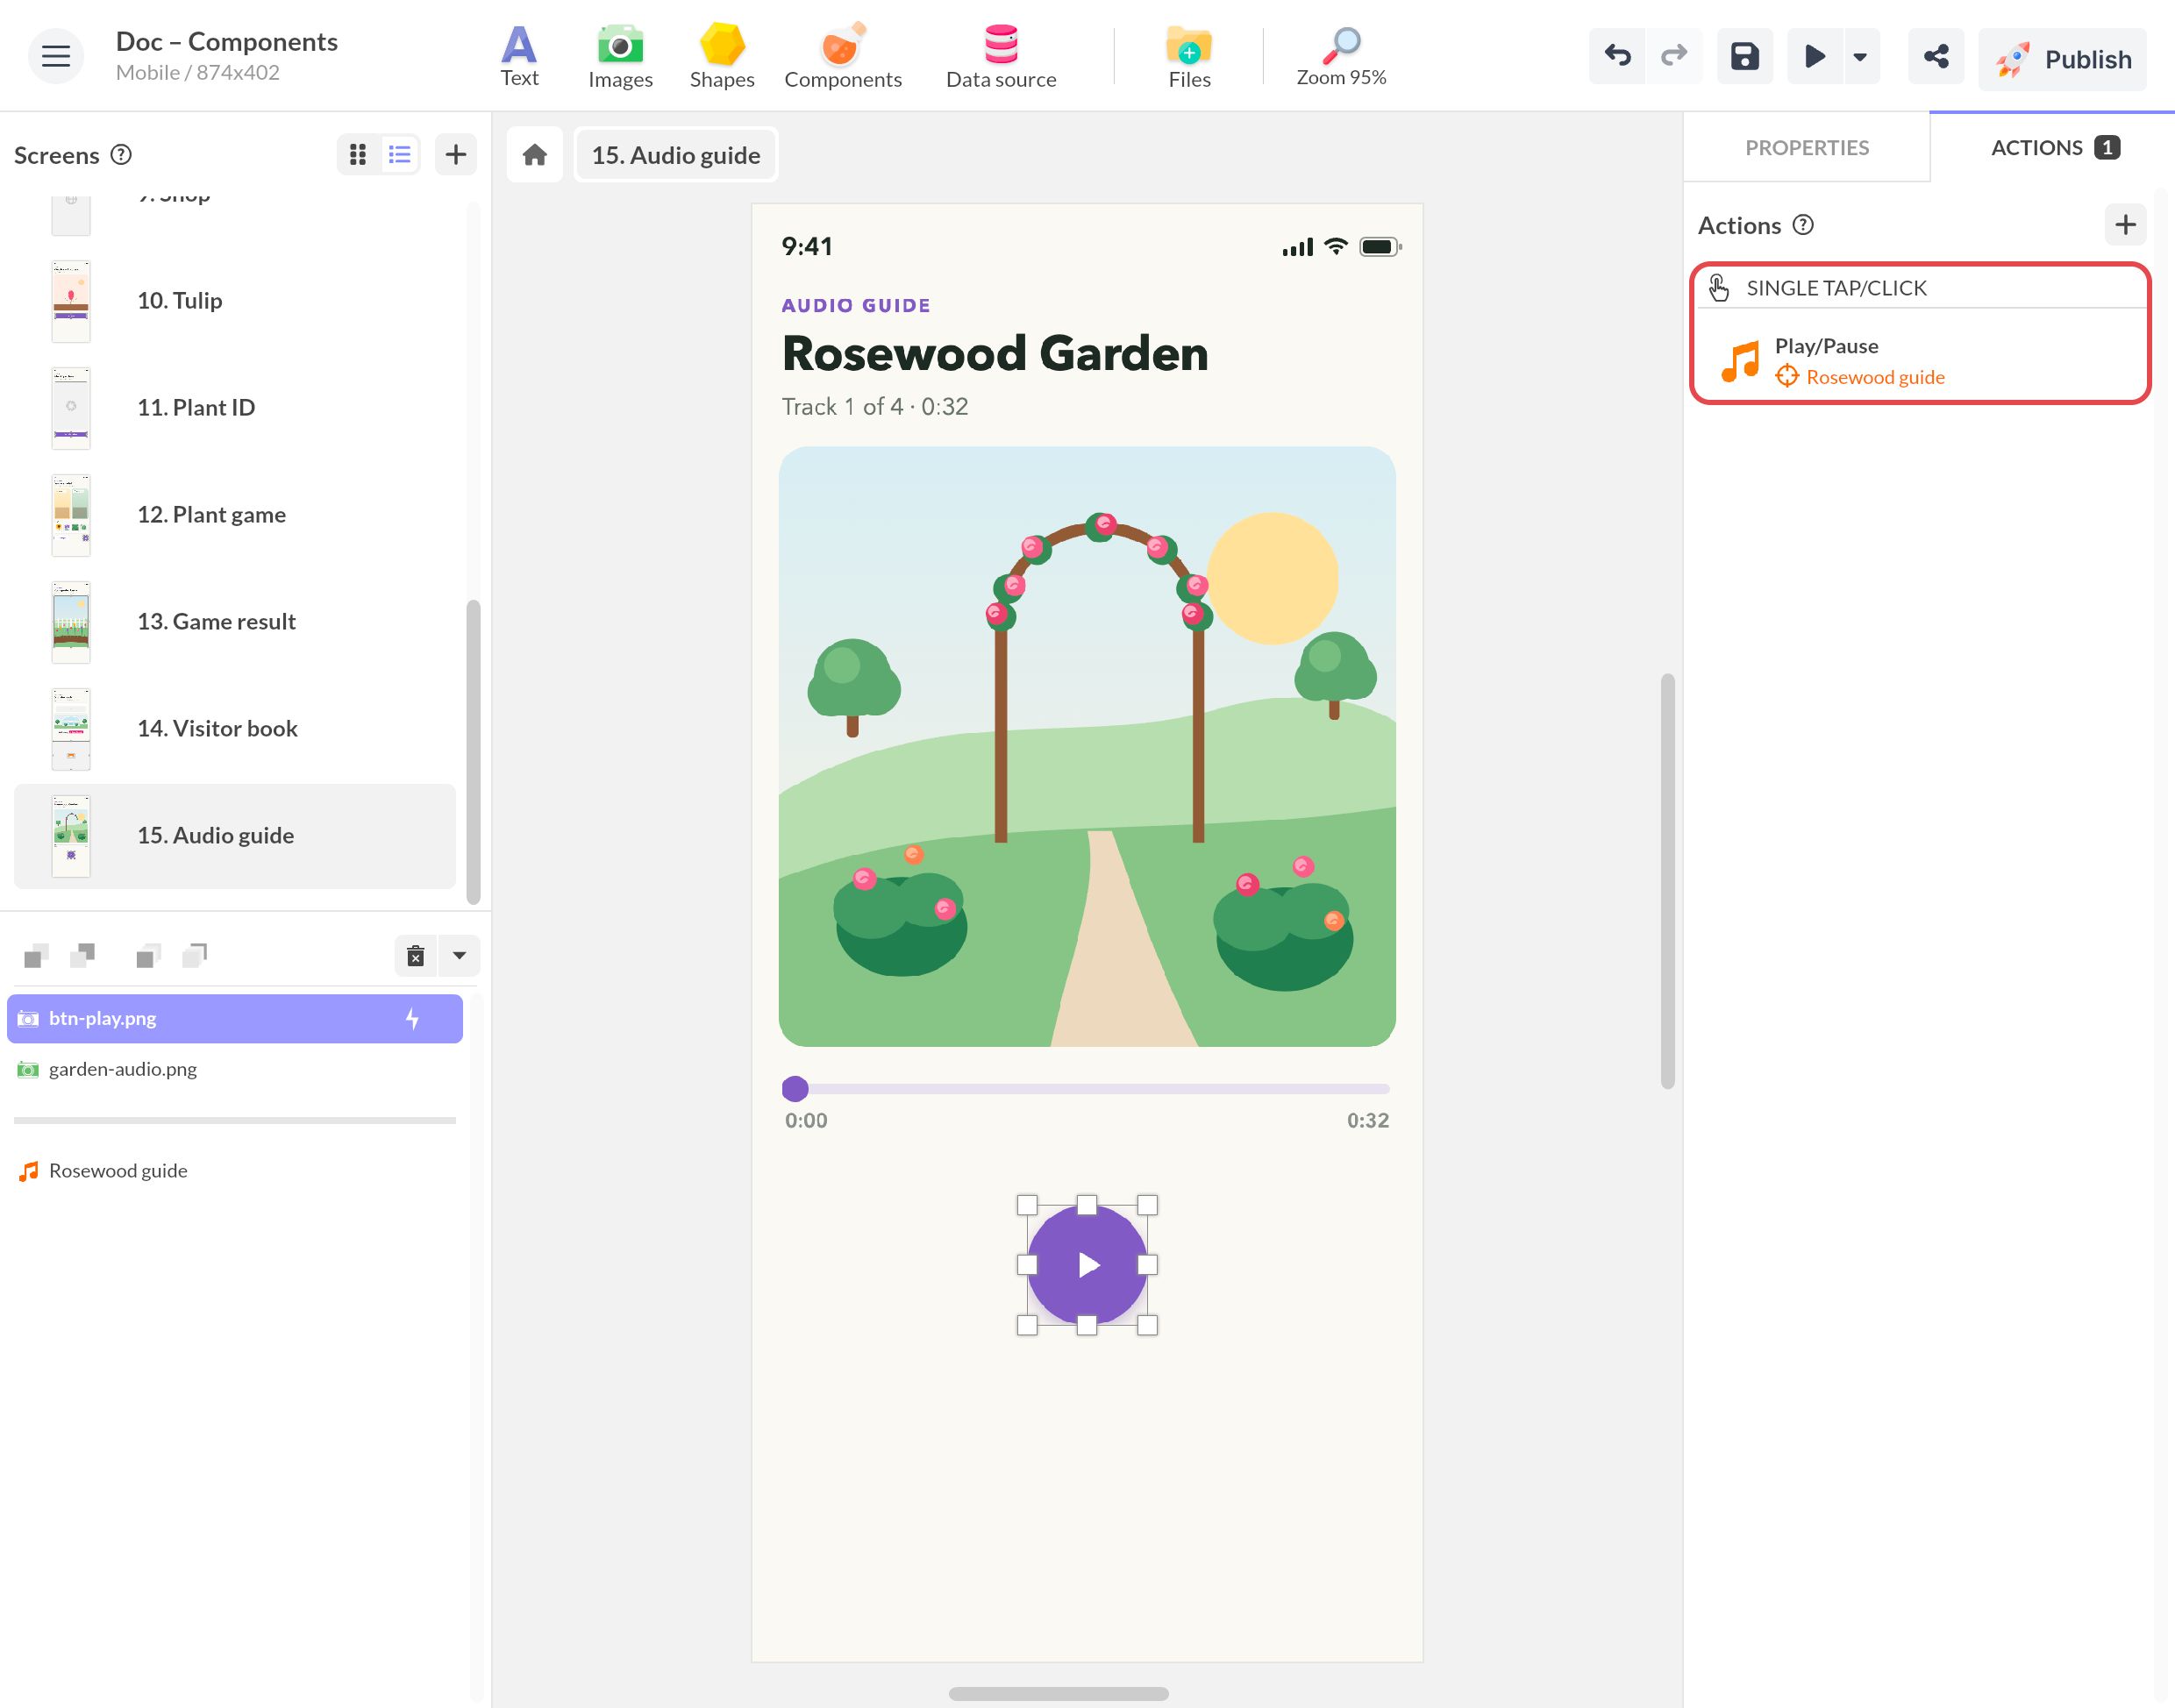Viewport: 2175px width, 1708px height.
Task: Go to the home screen icon
Action: [x=535, y=155]
